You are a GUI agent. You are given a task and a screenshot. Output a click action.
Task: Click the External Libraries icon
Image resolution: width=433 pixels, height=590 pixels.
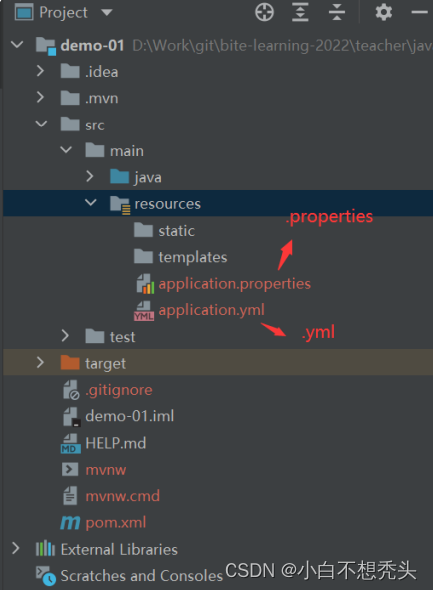(45, 549)
